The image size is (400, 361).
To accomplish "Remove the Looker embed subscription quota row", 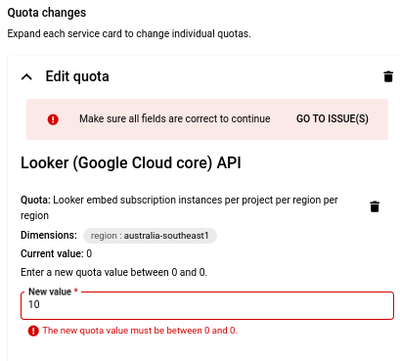I will (x=375, y=206).
